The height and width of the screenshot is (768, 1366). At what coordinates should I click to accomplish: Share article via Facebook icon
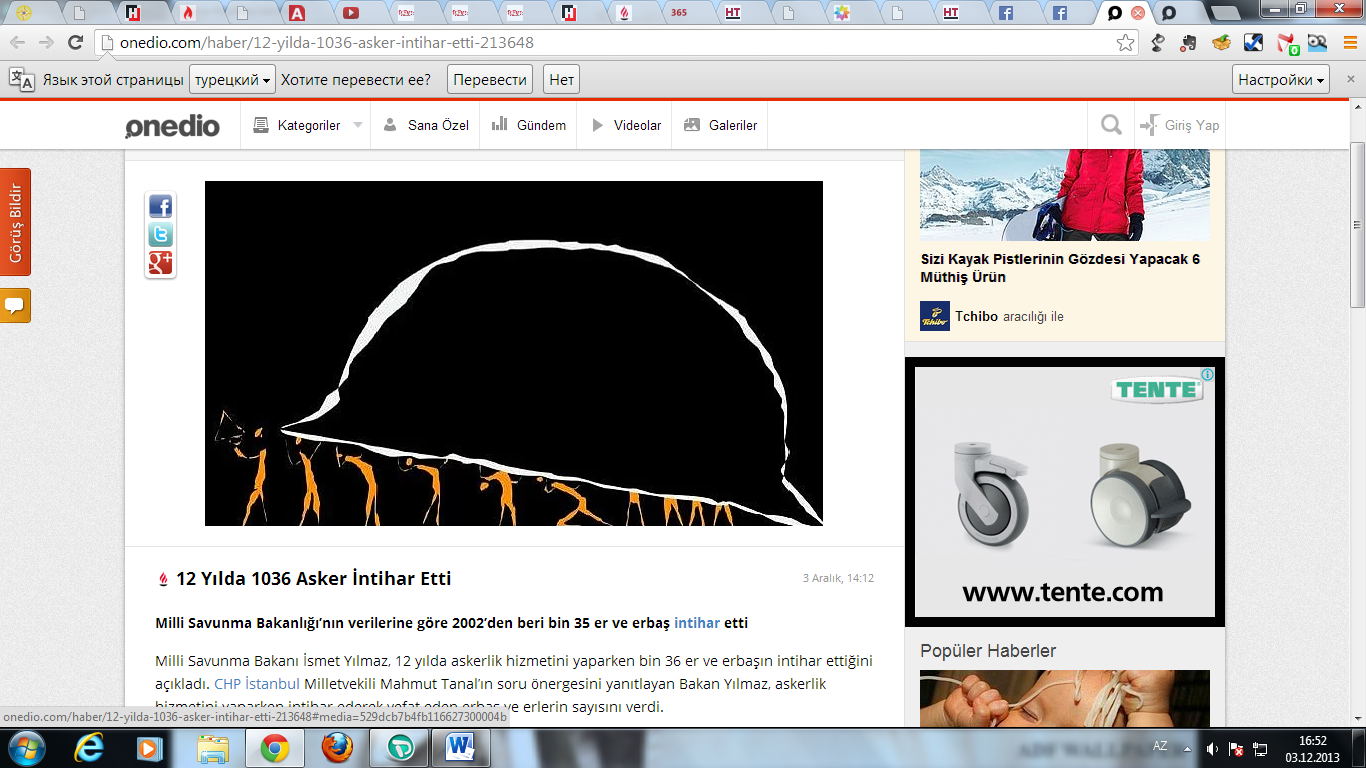(160, 206)
